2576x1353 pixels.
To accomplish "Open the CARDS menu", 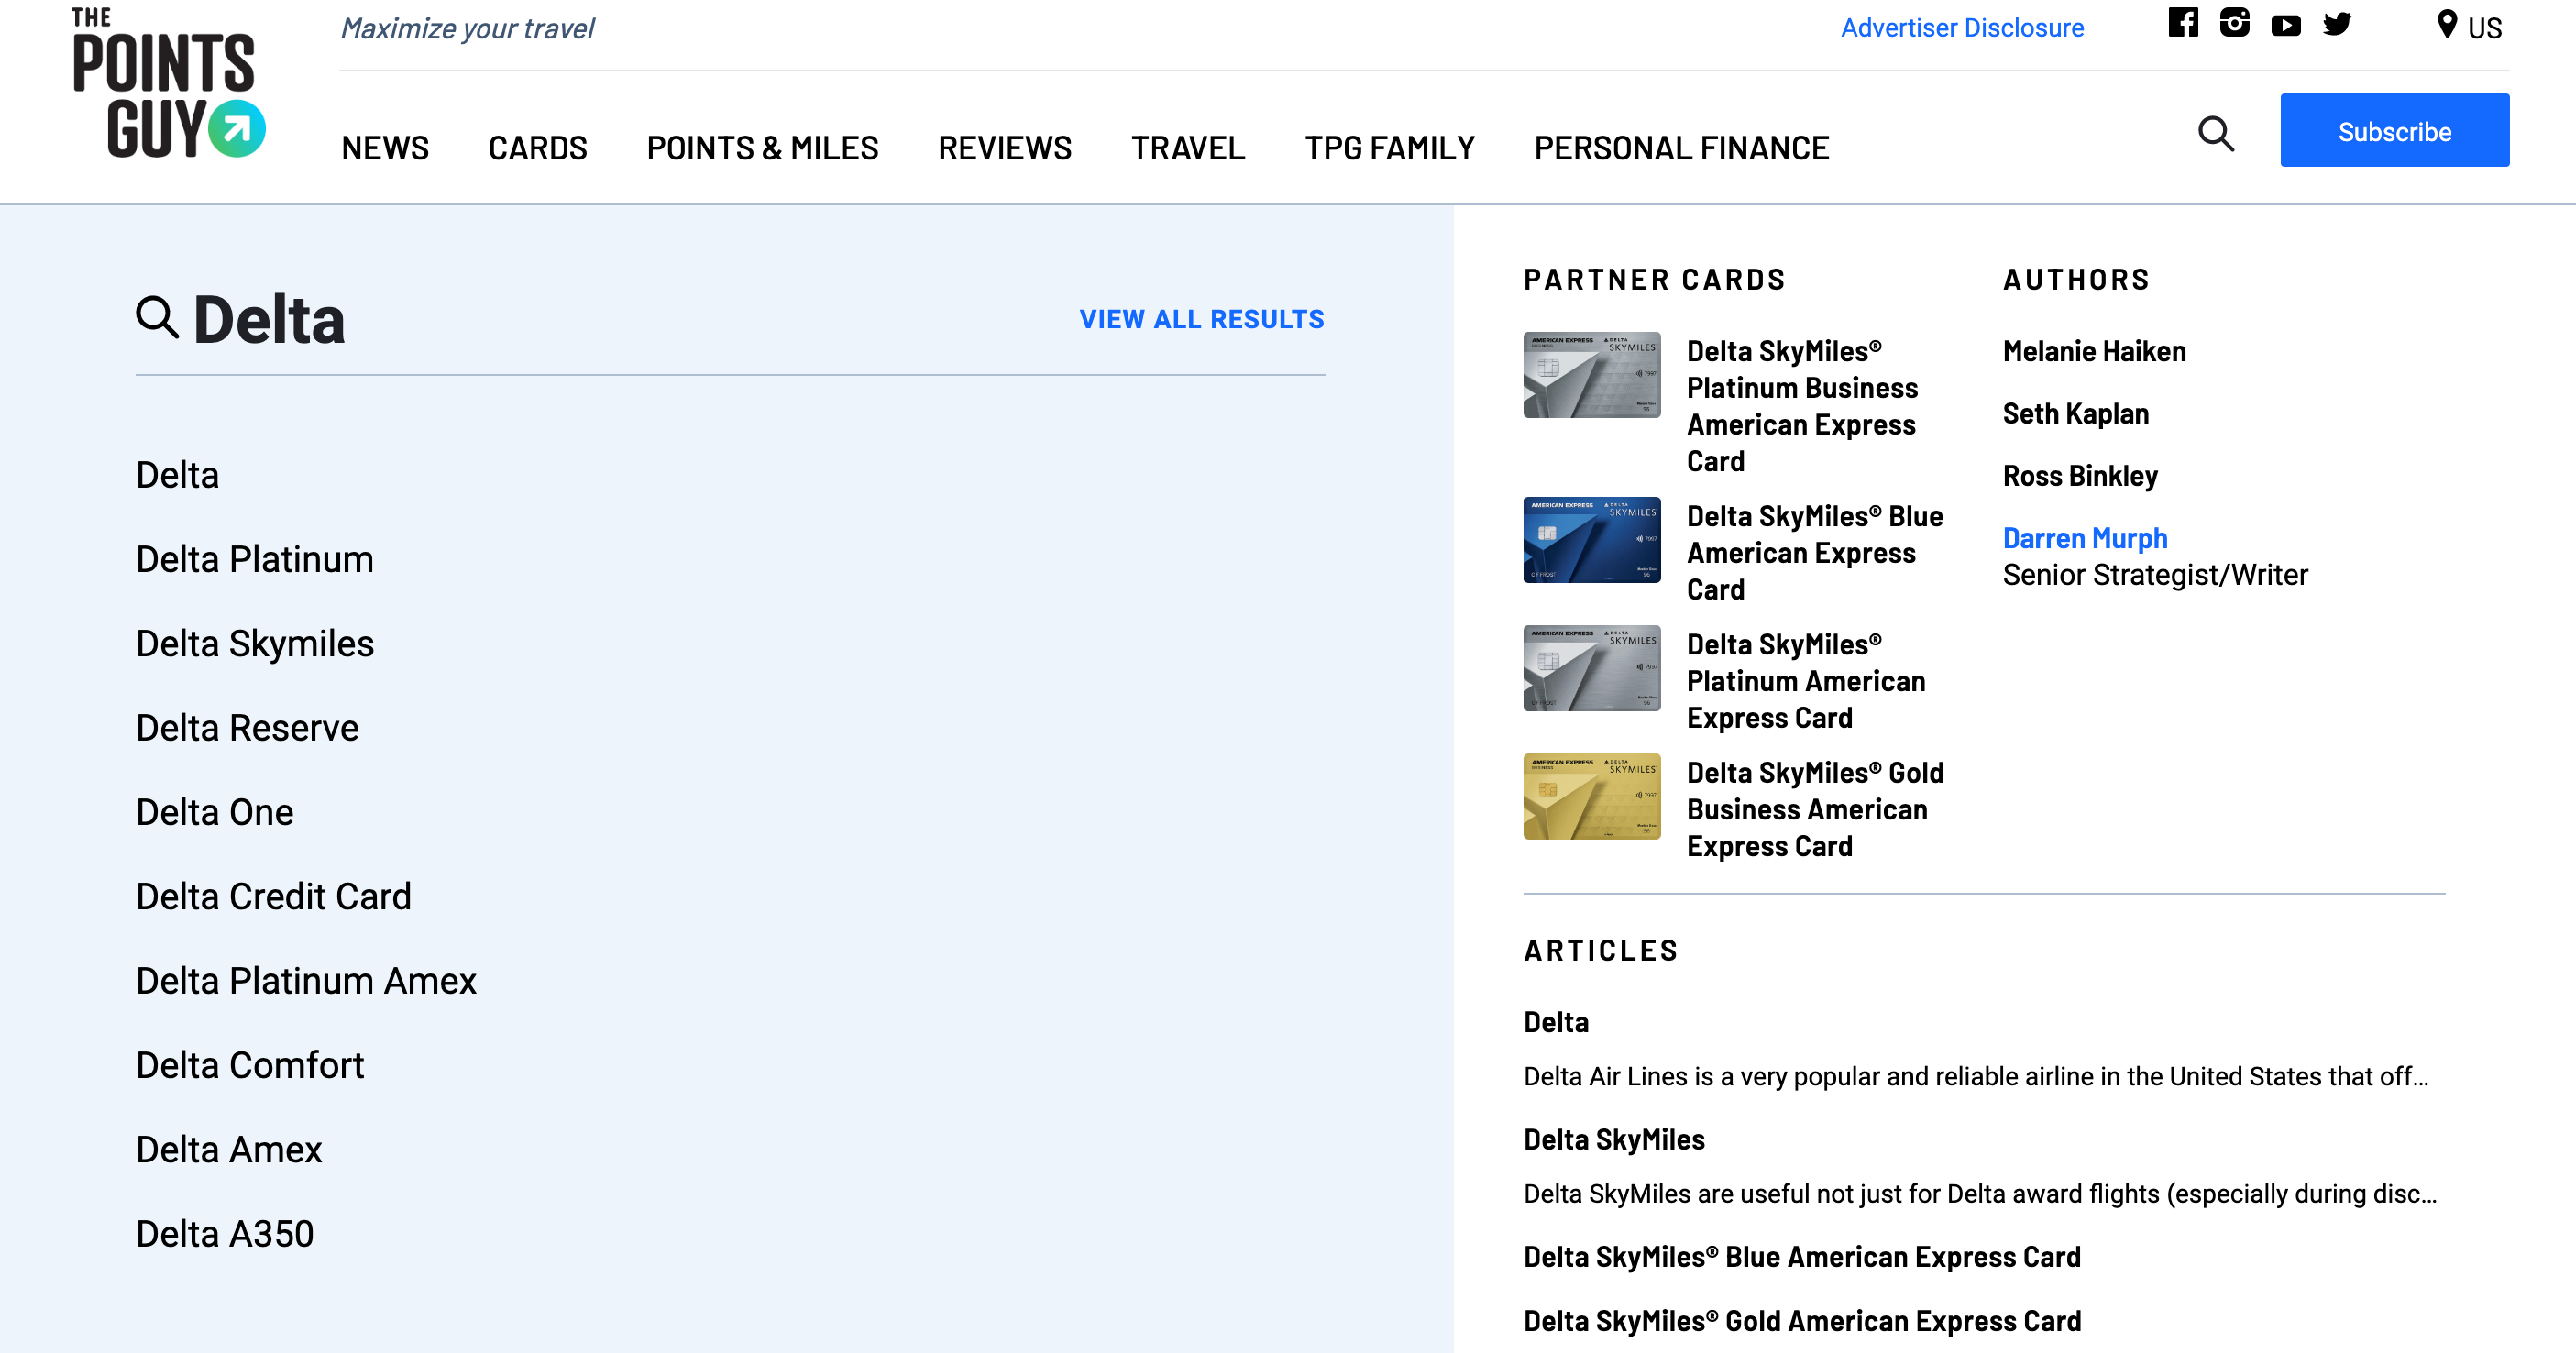I will tap(538, 148).
